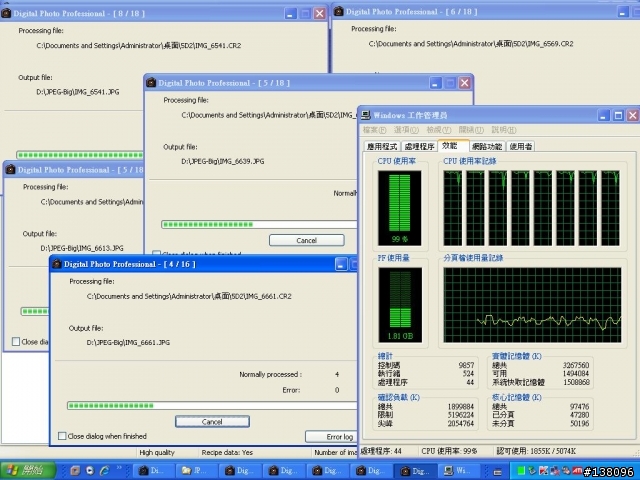Minimize the [4 / 16] Digital Photo Professional window
The image size is (640, 480).
point(341,264)
